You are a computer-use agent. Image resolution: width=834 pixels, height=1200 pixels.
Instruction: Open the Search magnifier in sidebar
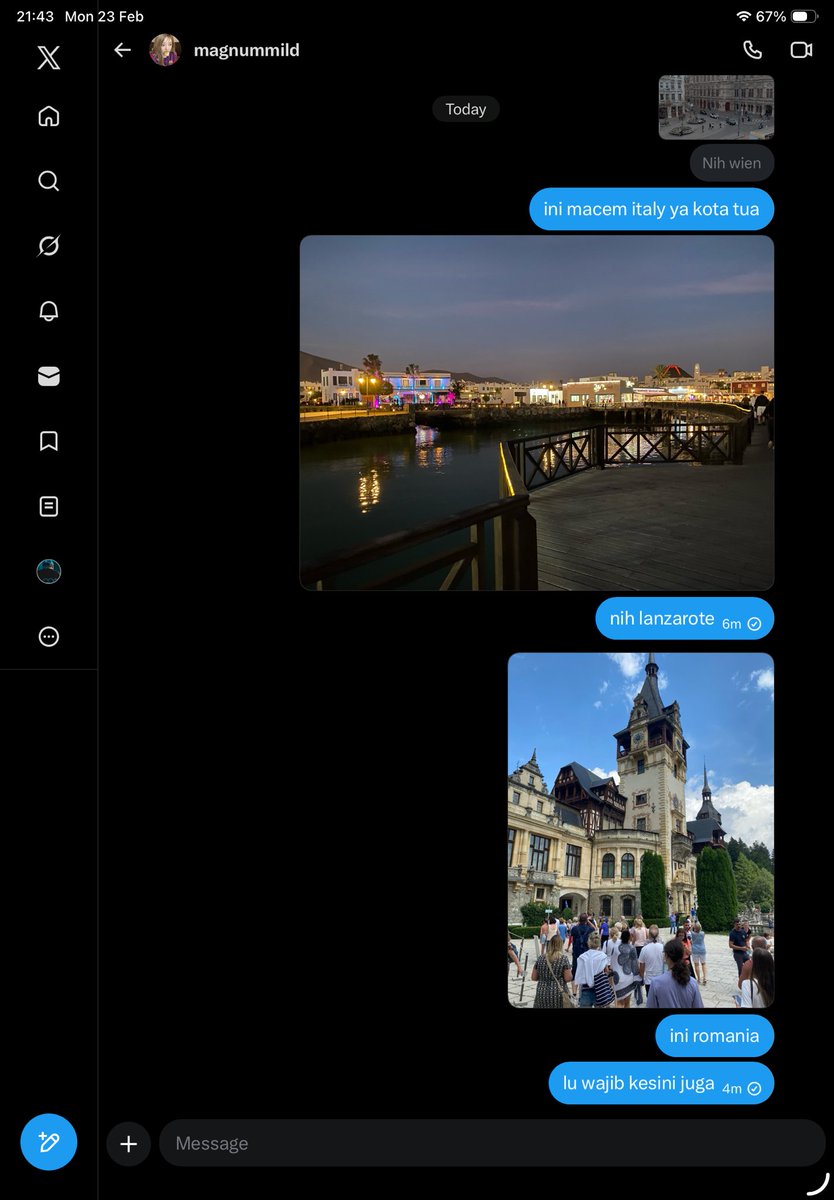tap(48, 181)
